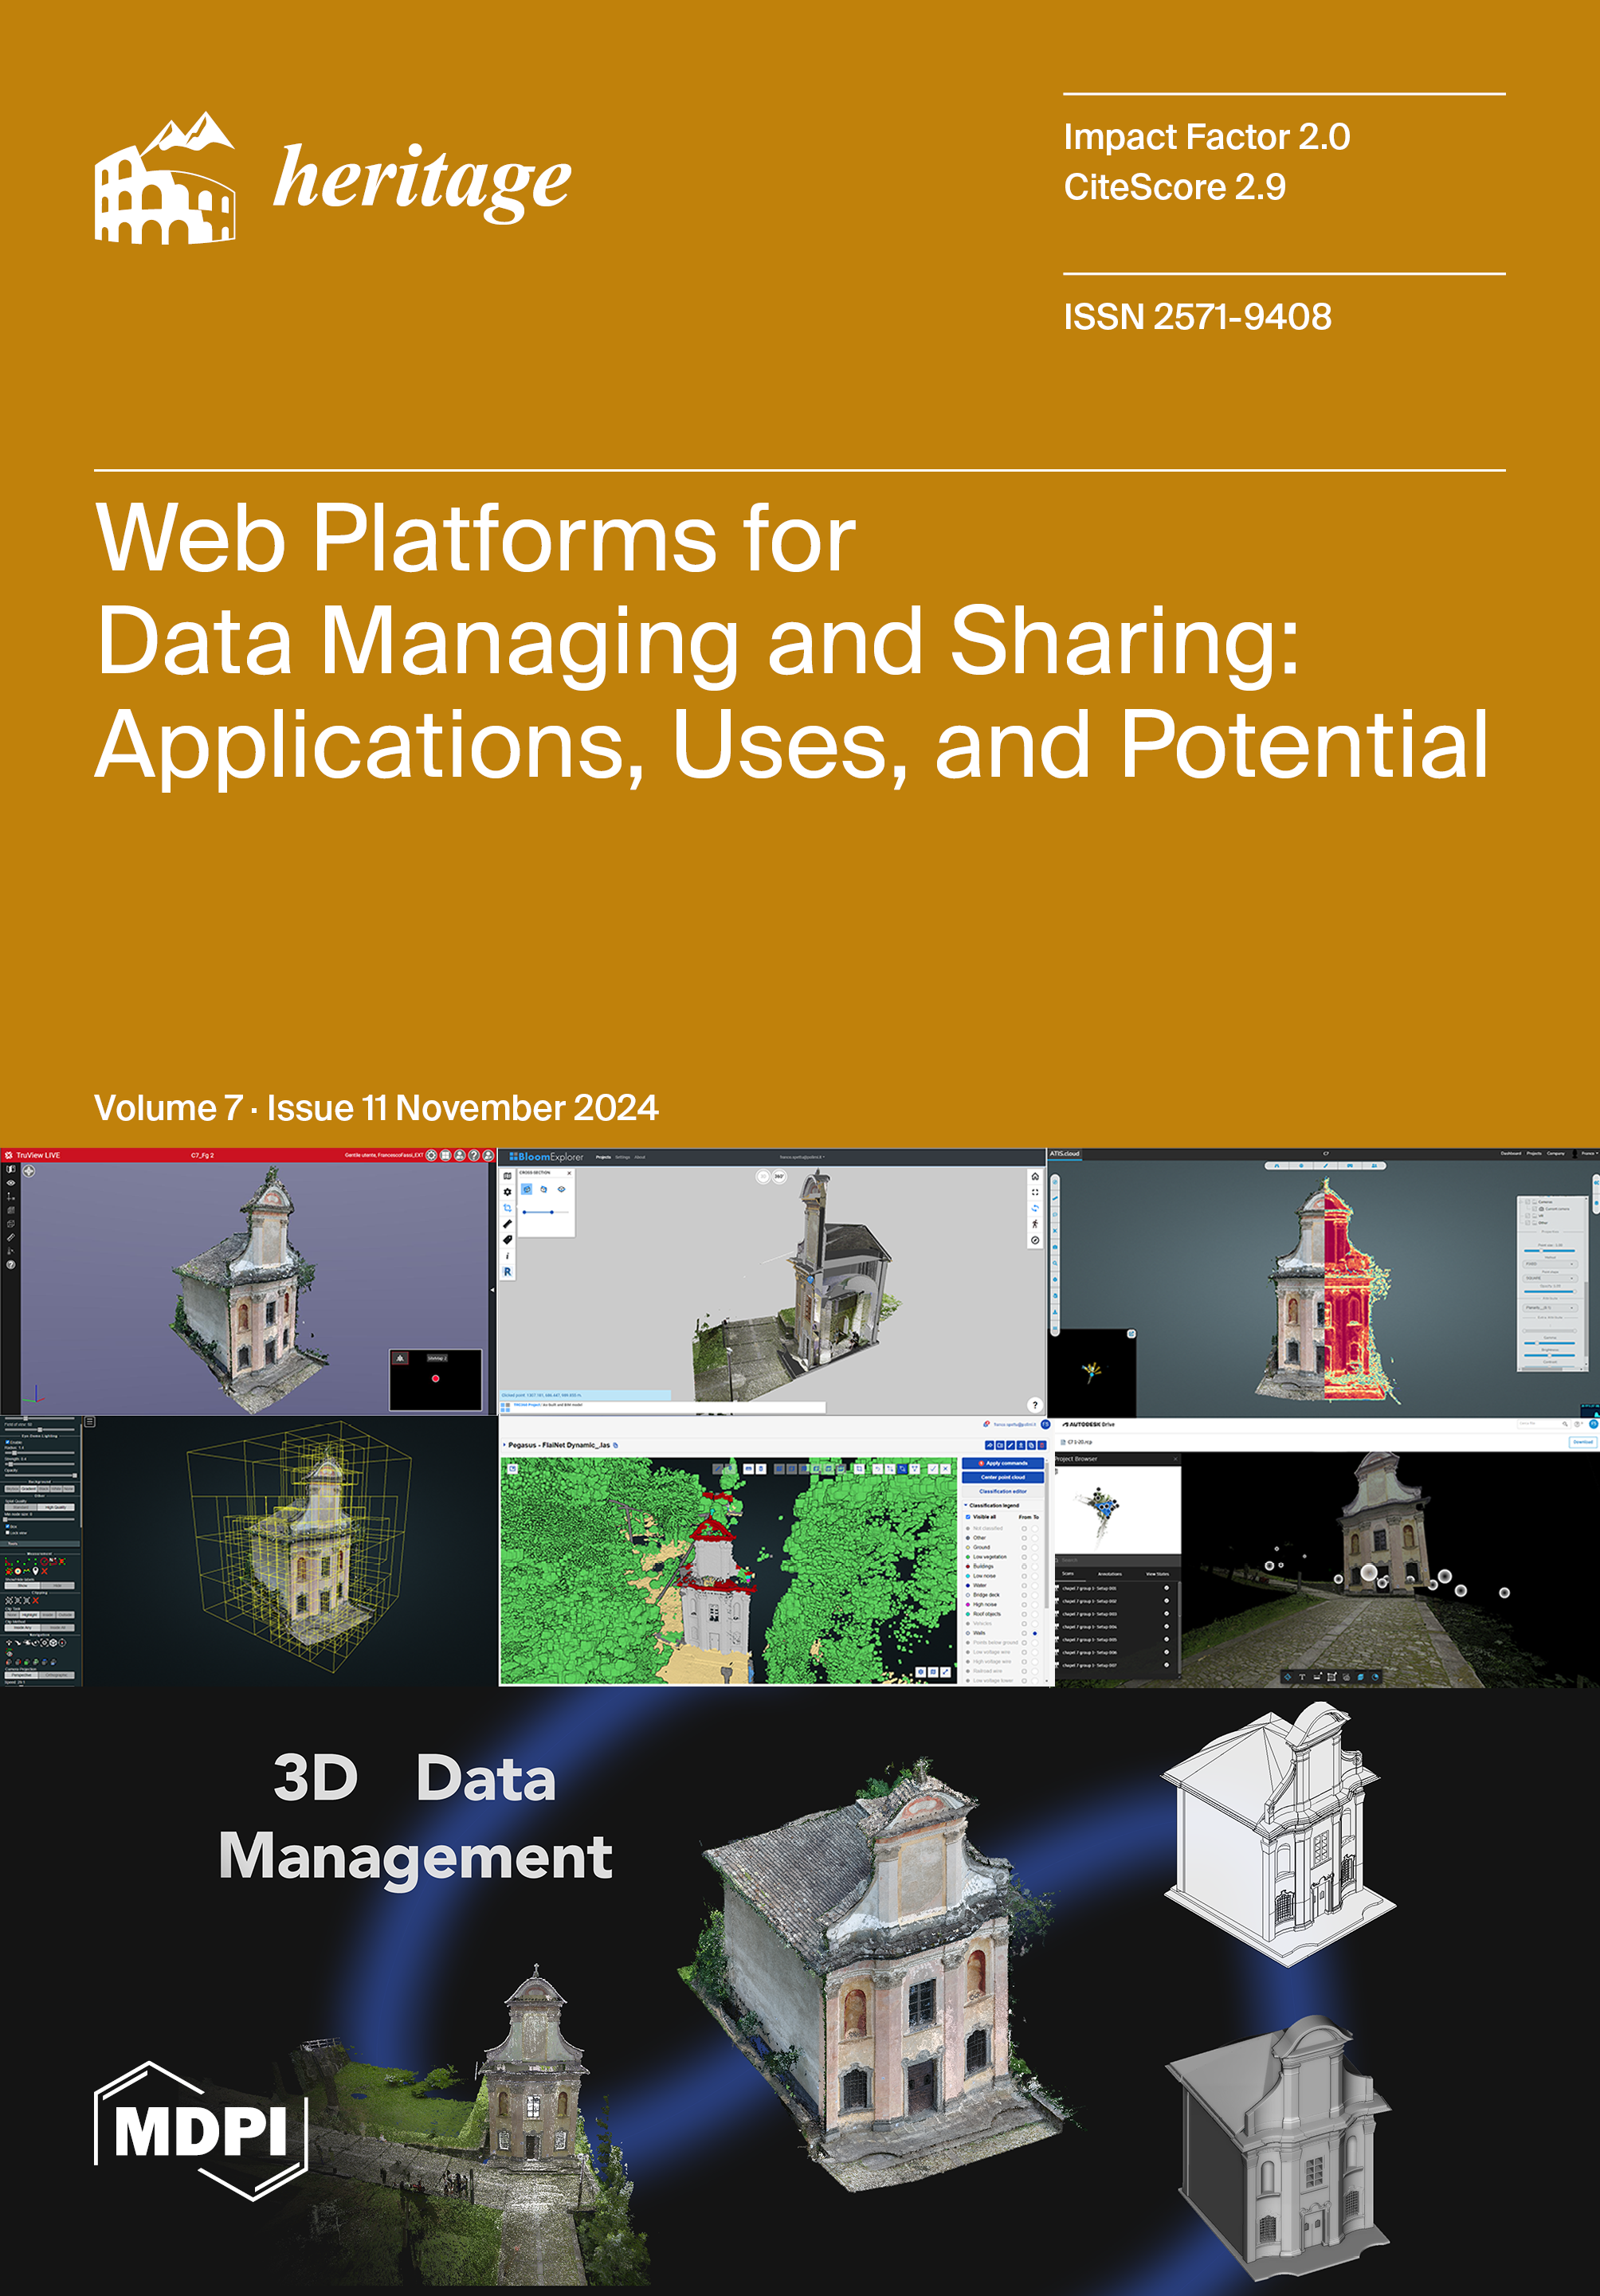This screenshot has width=1600, height=2296.
Task: Adjust the cross-section slider in BloomExplorer
Action: click(x=552, y=1212)
